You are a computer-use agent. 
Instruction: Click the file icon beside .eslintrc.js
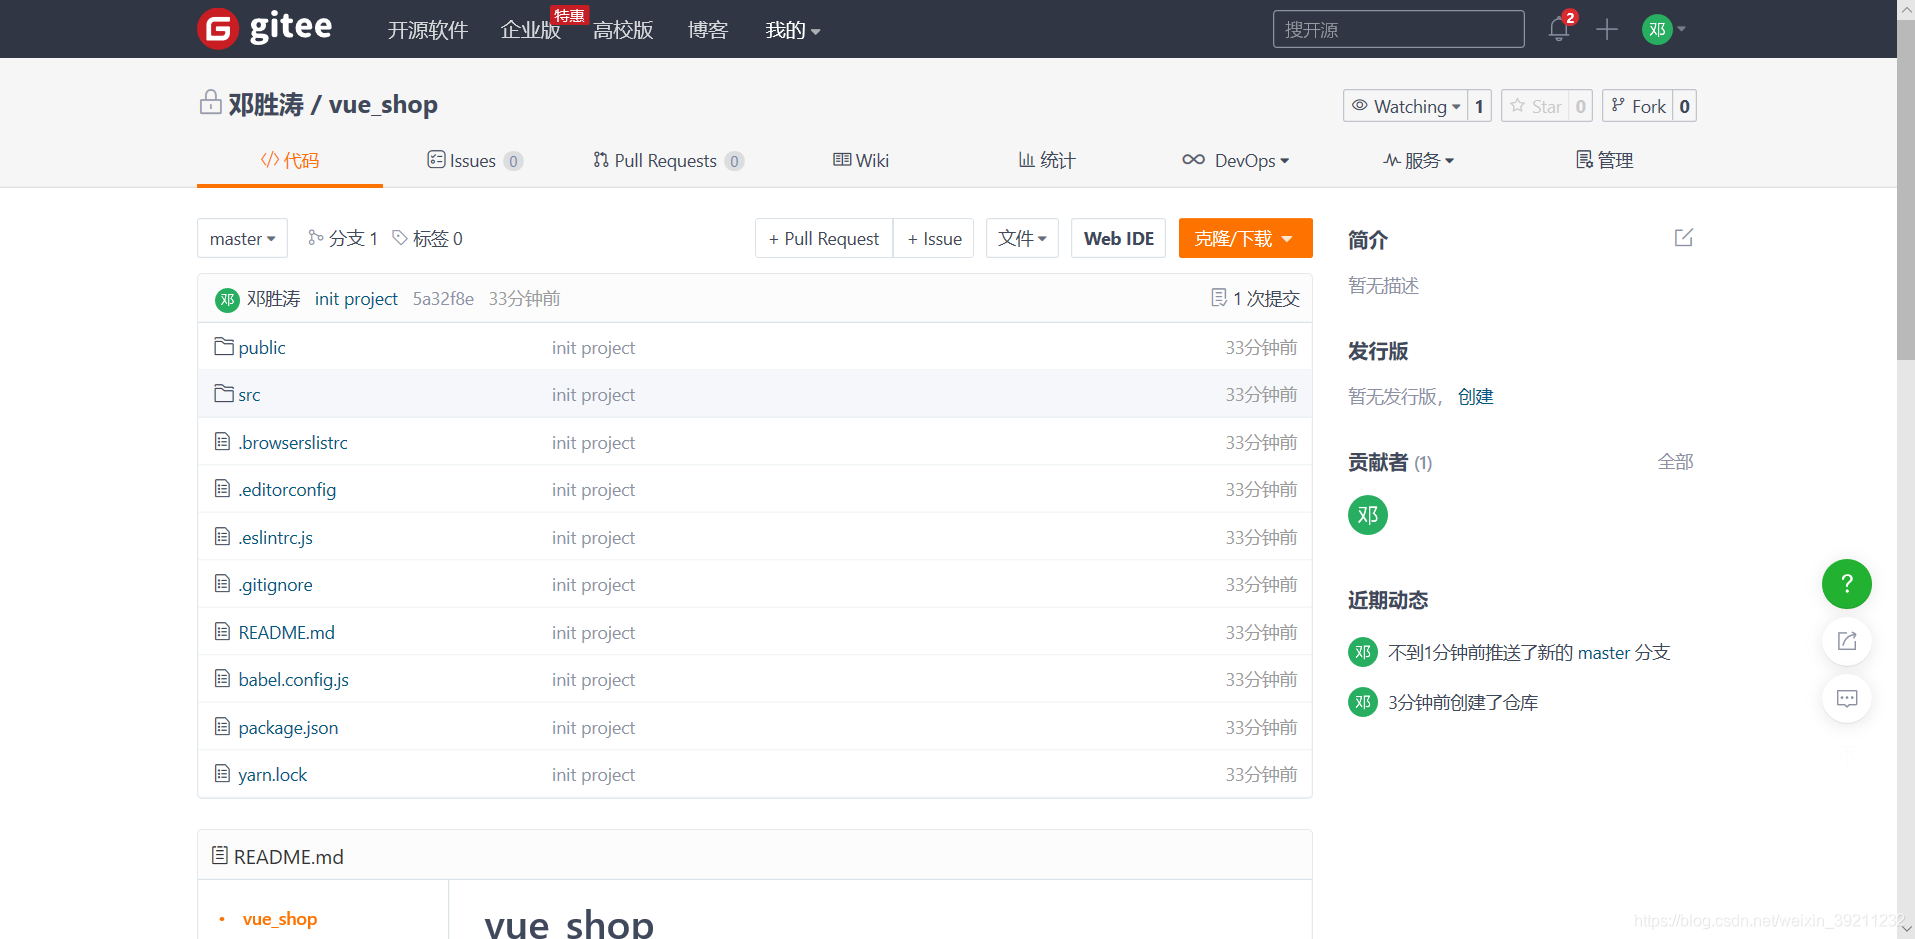[x=222, y=537]
